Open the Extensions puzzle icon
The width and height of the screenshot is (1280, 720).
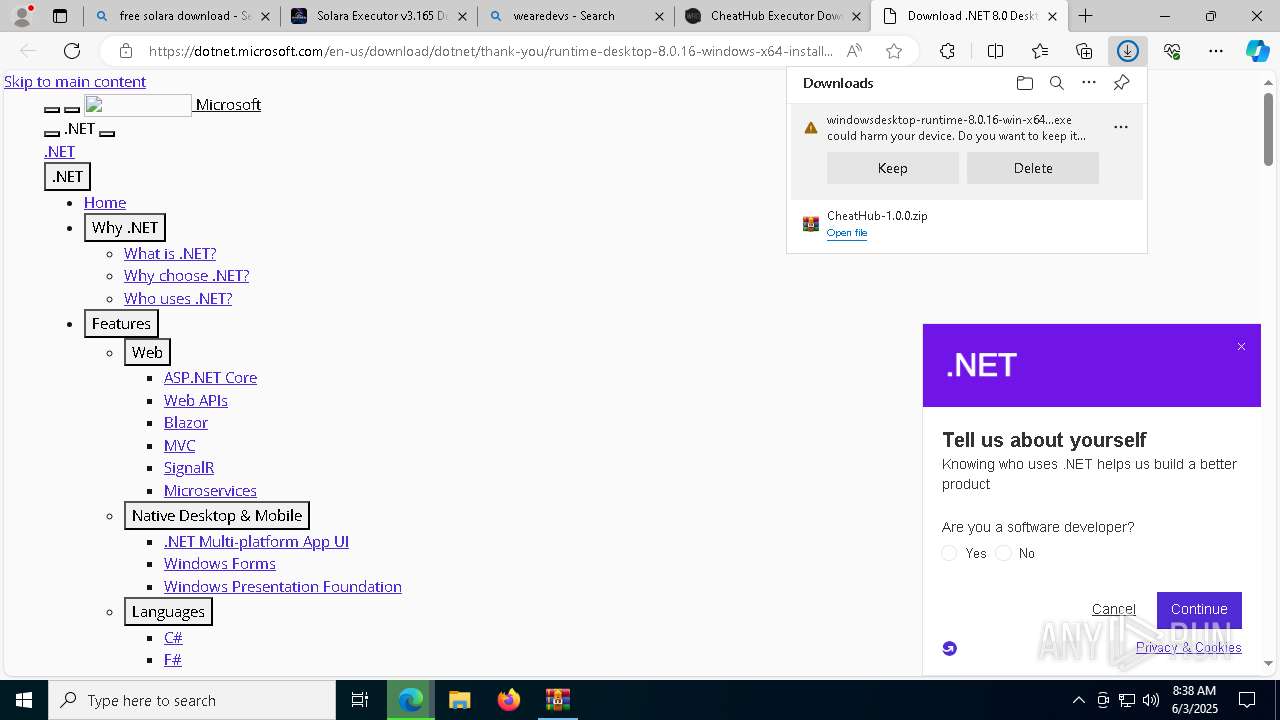point(947,51)
